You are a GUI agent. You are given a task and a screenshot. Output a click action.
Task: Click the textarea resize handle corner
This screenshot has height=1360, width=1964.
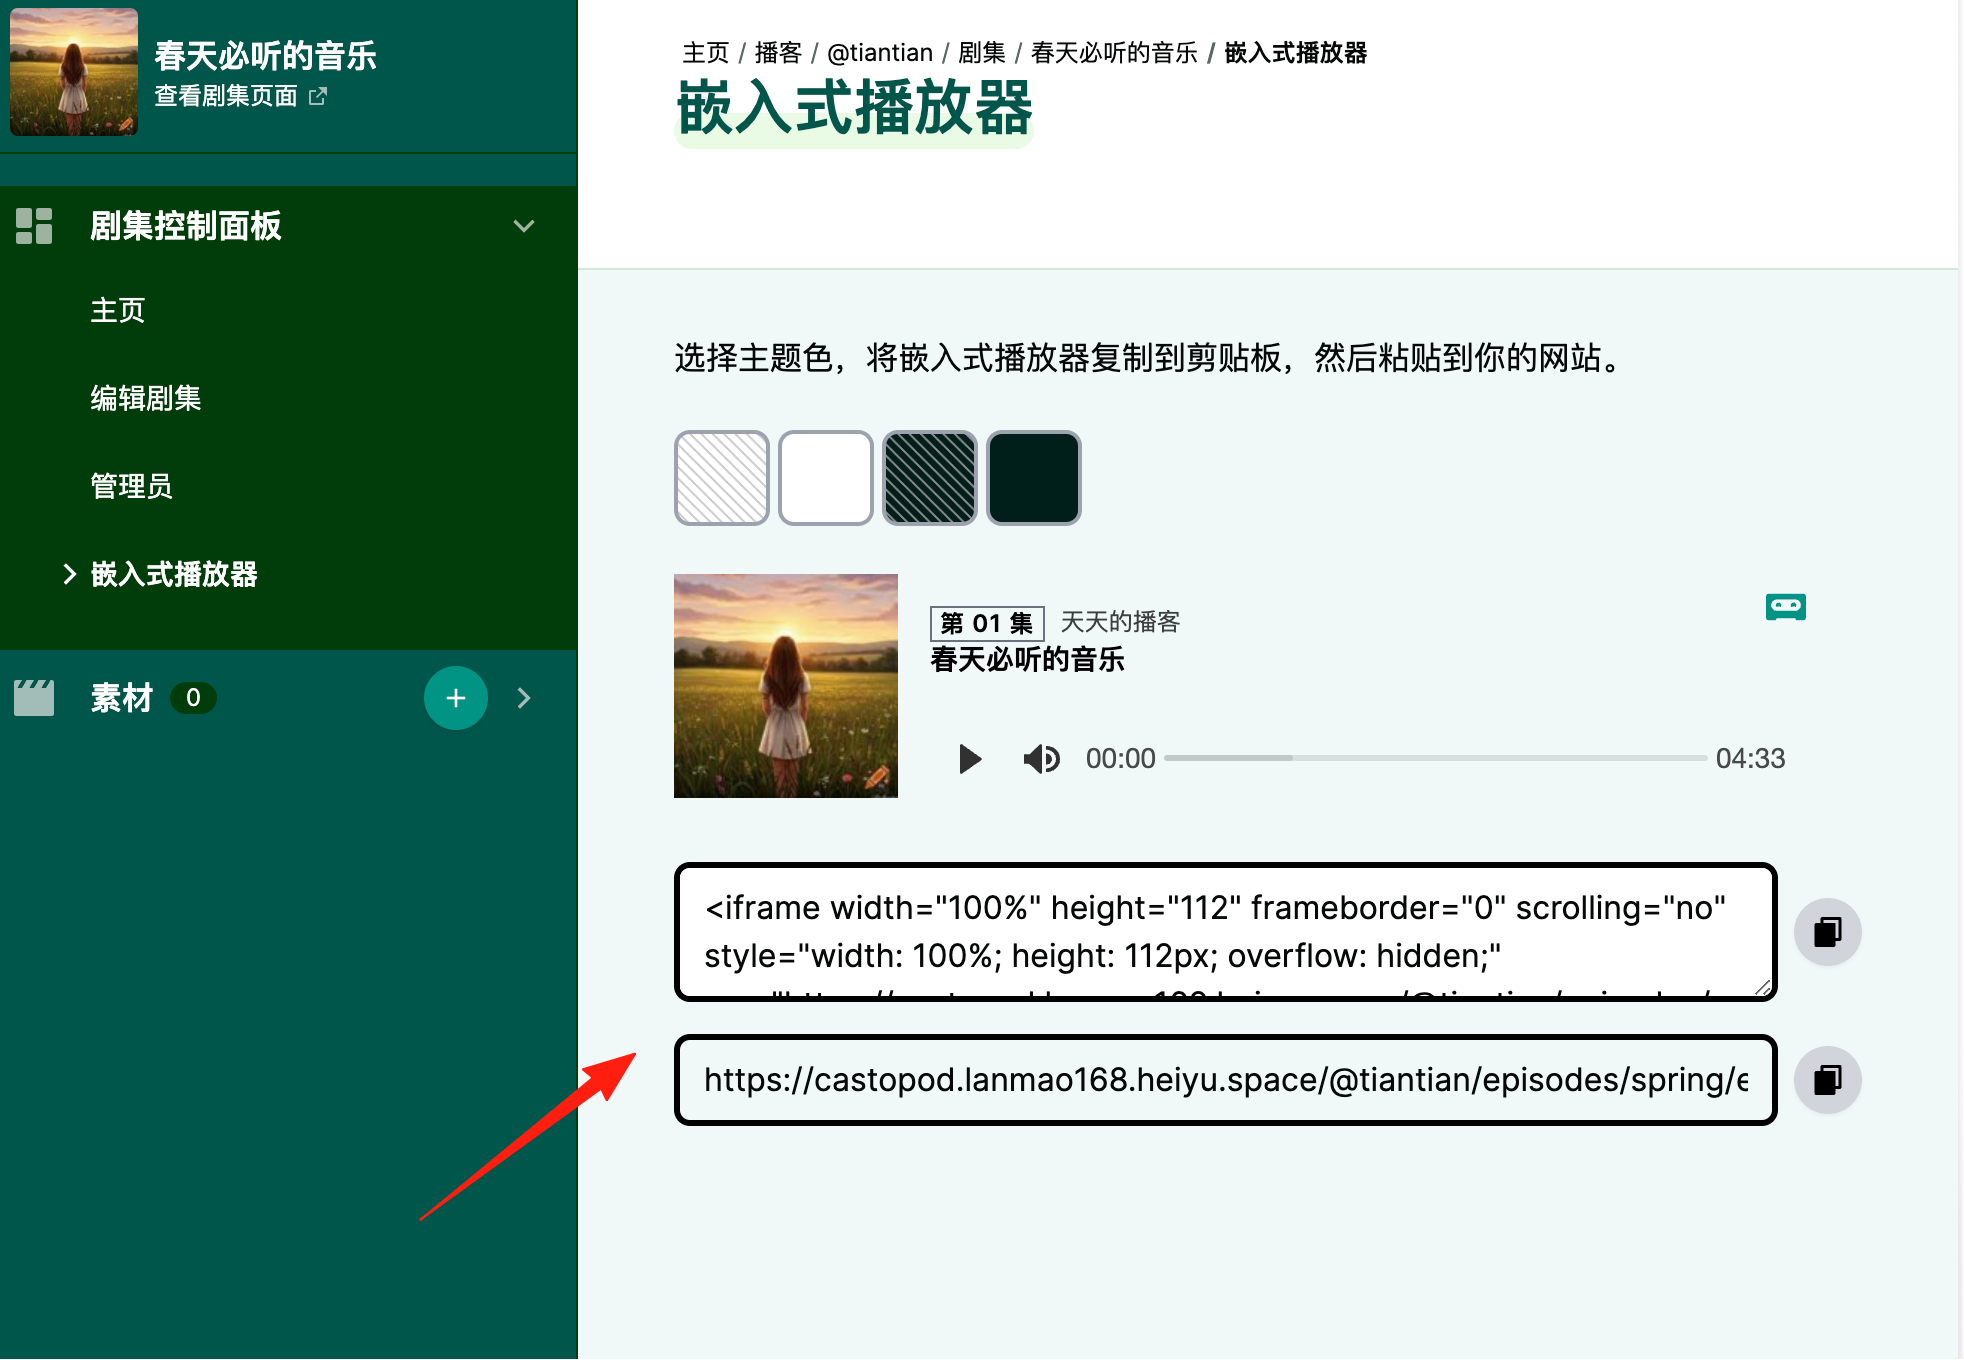tap(1764, 988)
